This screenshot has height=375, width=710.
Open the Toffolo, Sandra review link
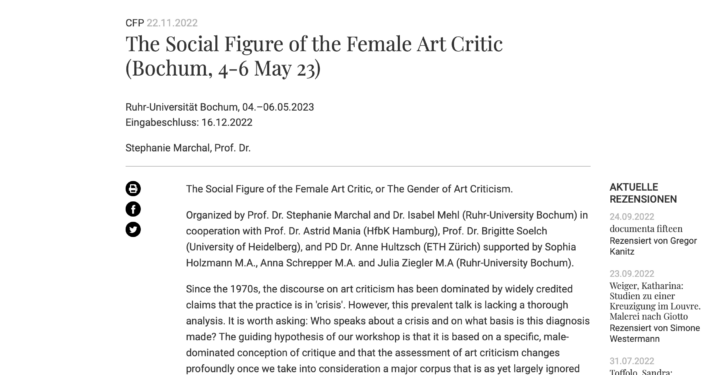[x=640, y=372]
